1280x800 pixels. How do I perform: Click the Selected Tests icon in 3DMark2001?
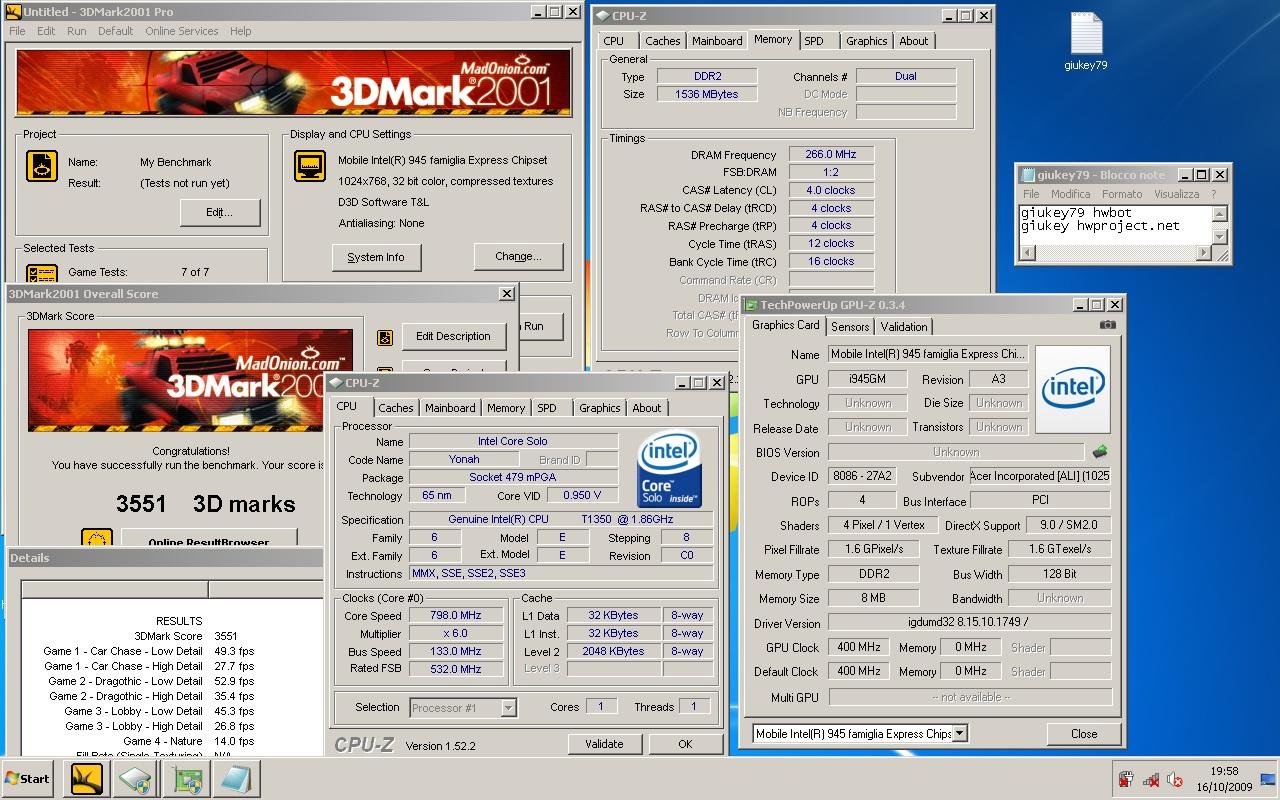tap(41, 273)
